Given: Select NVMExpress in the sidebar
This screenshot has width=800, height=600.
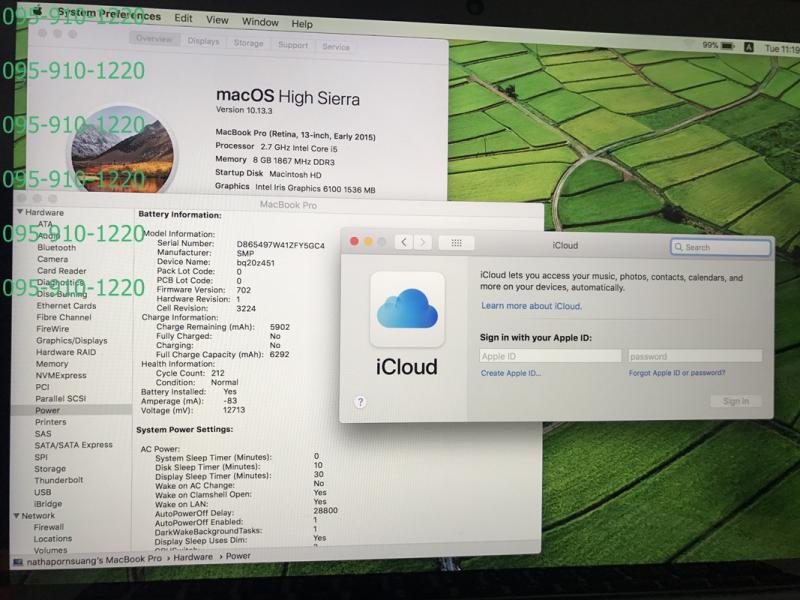Looking at the screenshot, I should 61,376.
